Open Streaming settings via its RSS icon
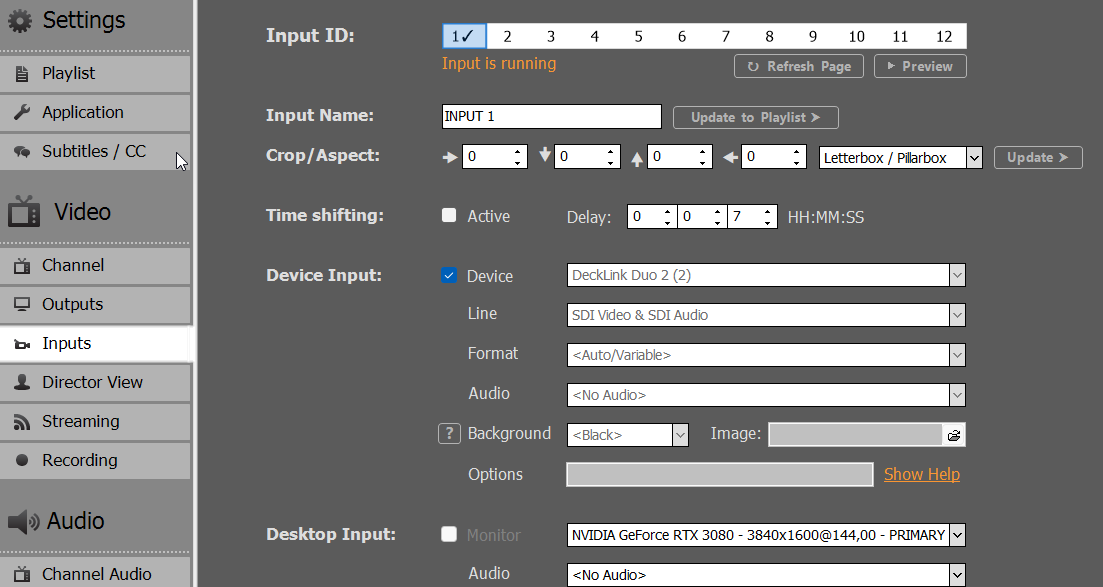Viewport: 1103px width, 587px height. click(22, 422)
